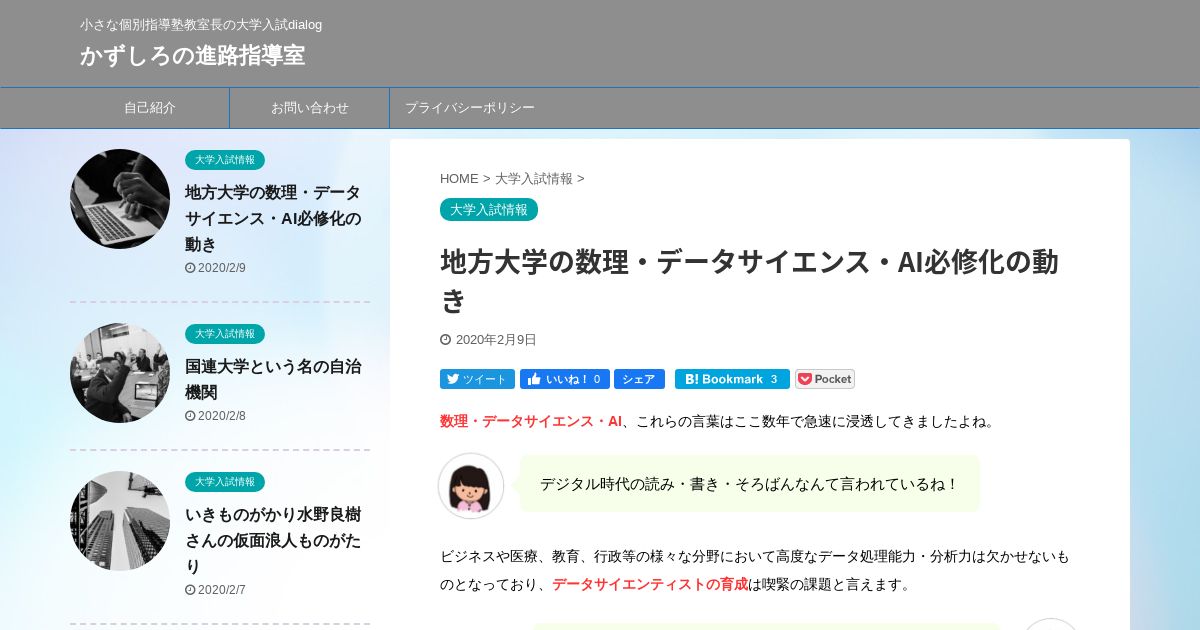Open sidebar post いきものがかり水野良樹さんの仮面浪人ものがたり
The image size is (1200, 630).
point(273,540)
